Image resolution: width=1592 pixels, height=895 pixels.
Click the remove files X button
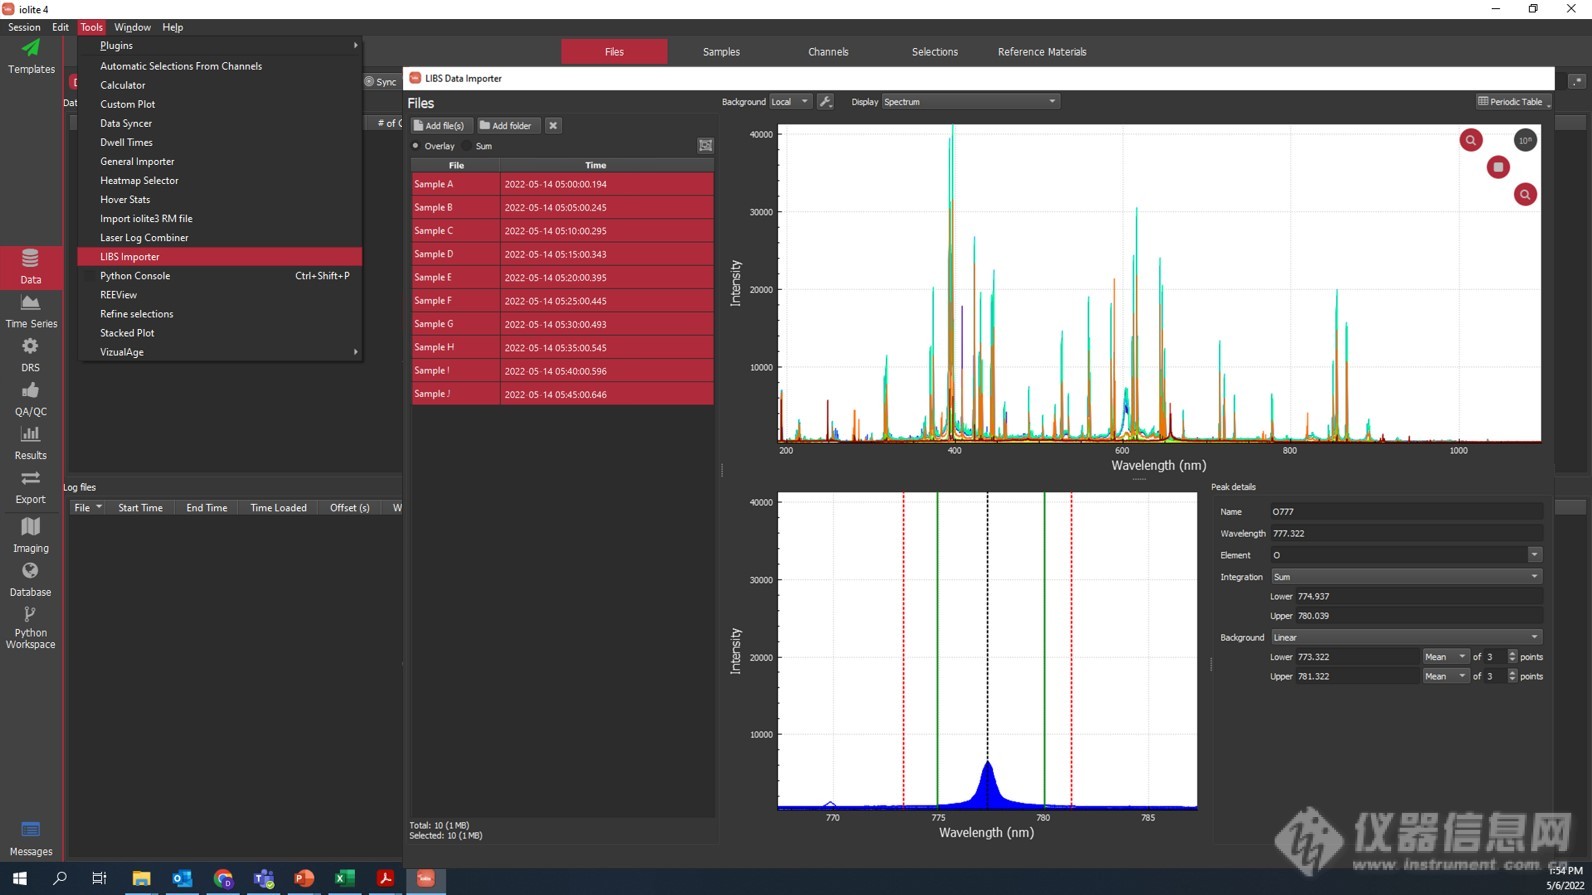click(553, 126)
